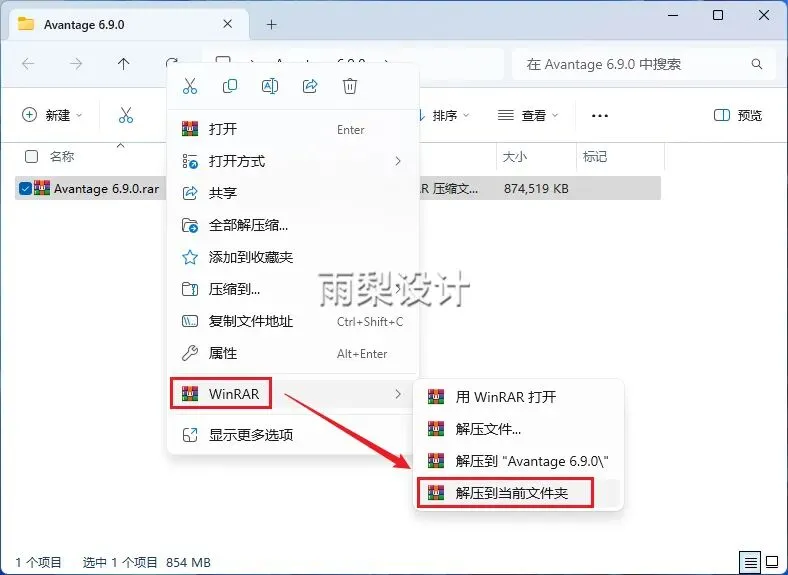Choose 全部解压缩... option
The width and height of the screenshot is (788, 575).
(x=292, y=225)
